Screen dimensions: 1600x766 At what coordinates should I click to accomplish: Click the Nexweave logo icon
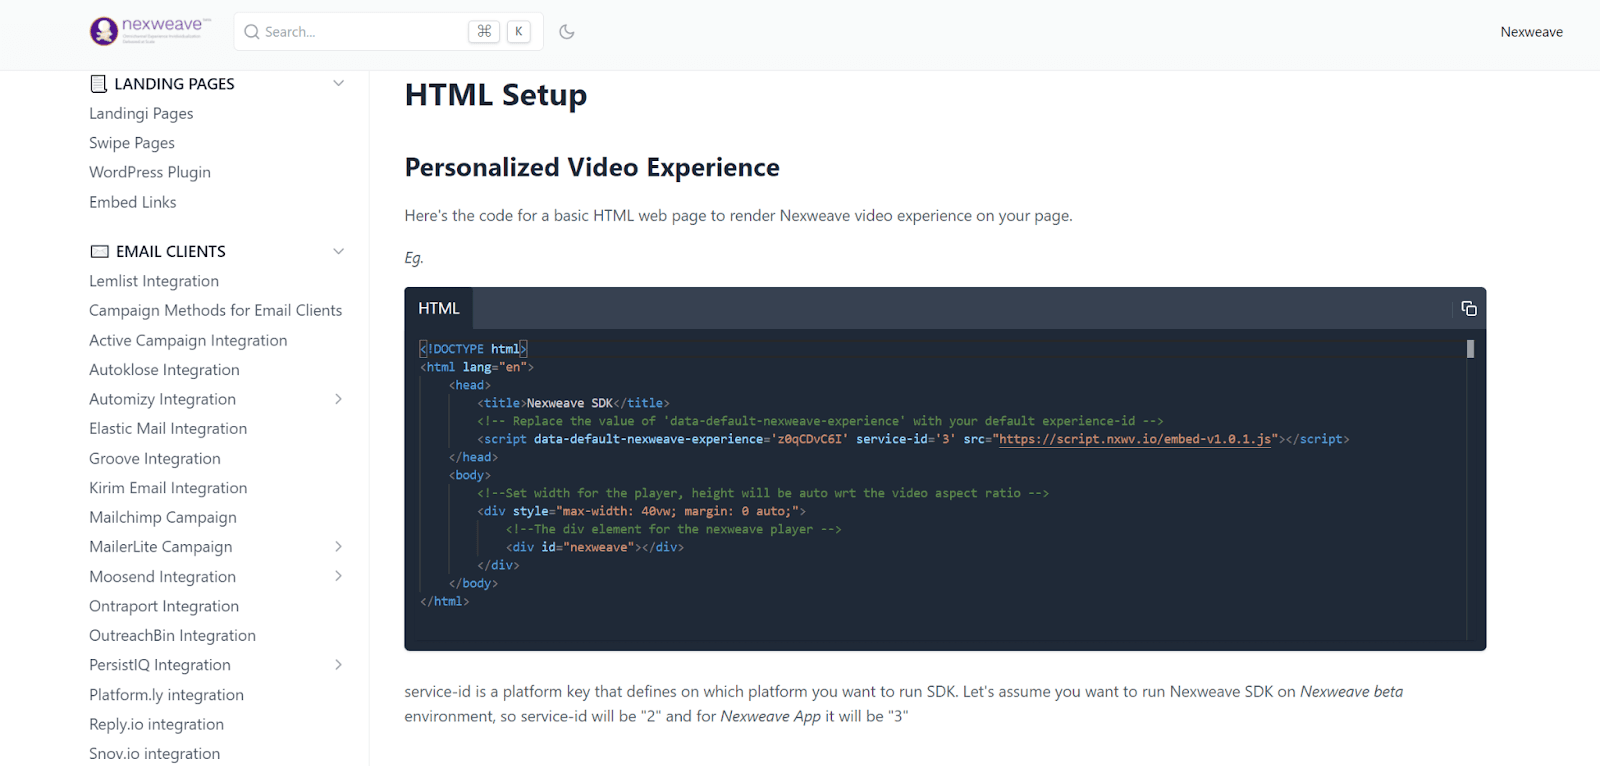[x=104, y=32]
